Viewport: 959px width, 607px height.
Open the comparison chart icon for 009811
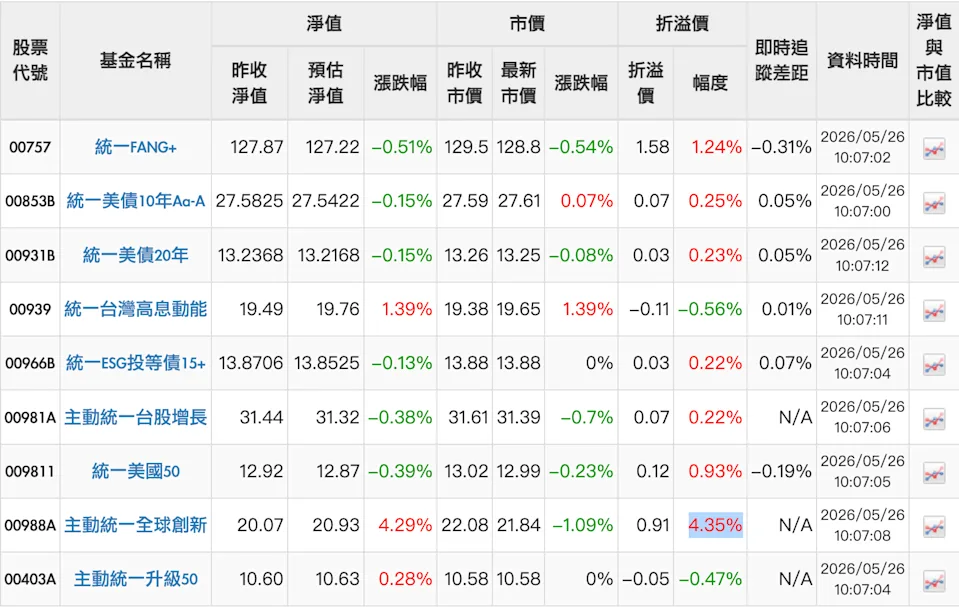pyautogui.click(x=934, y=473)
